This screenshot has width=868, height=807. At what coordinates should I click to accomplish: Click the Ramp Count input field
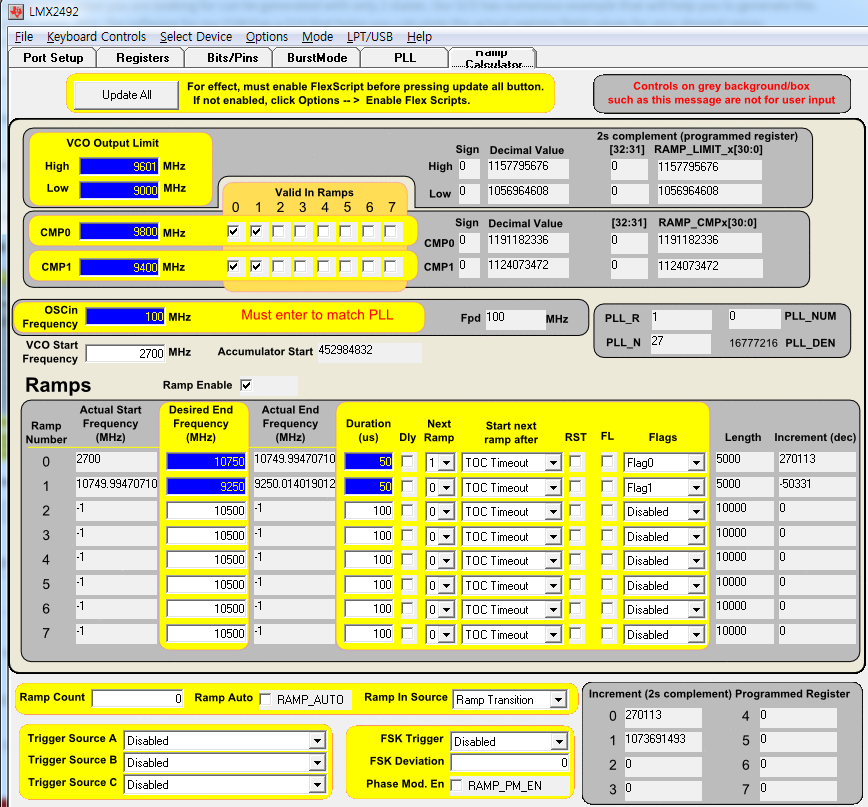137,699
